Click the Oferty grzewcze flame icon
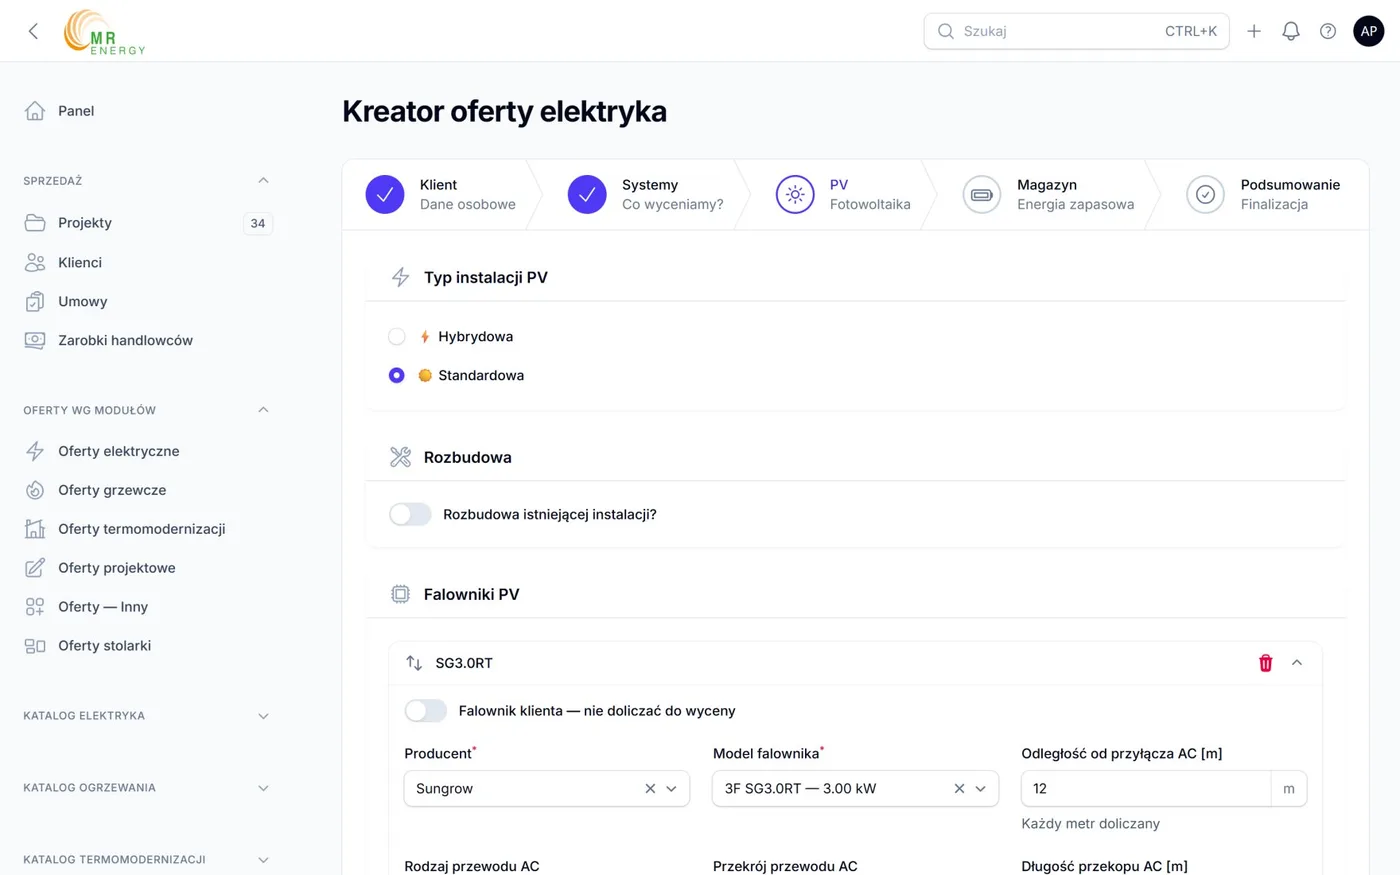The image size is (1400, 875). point(35,490)
